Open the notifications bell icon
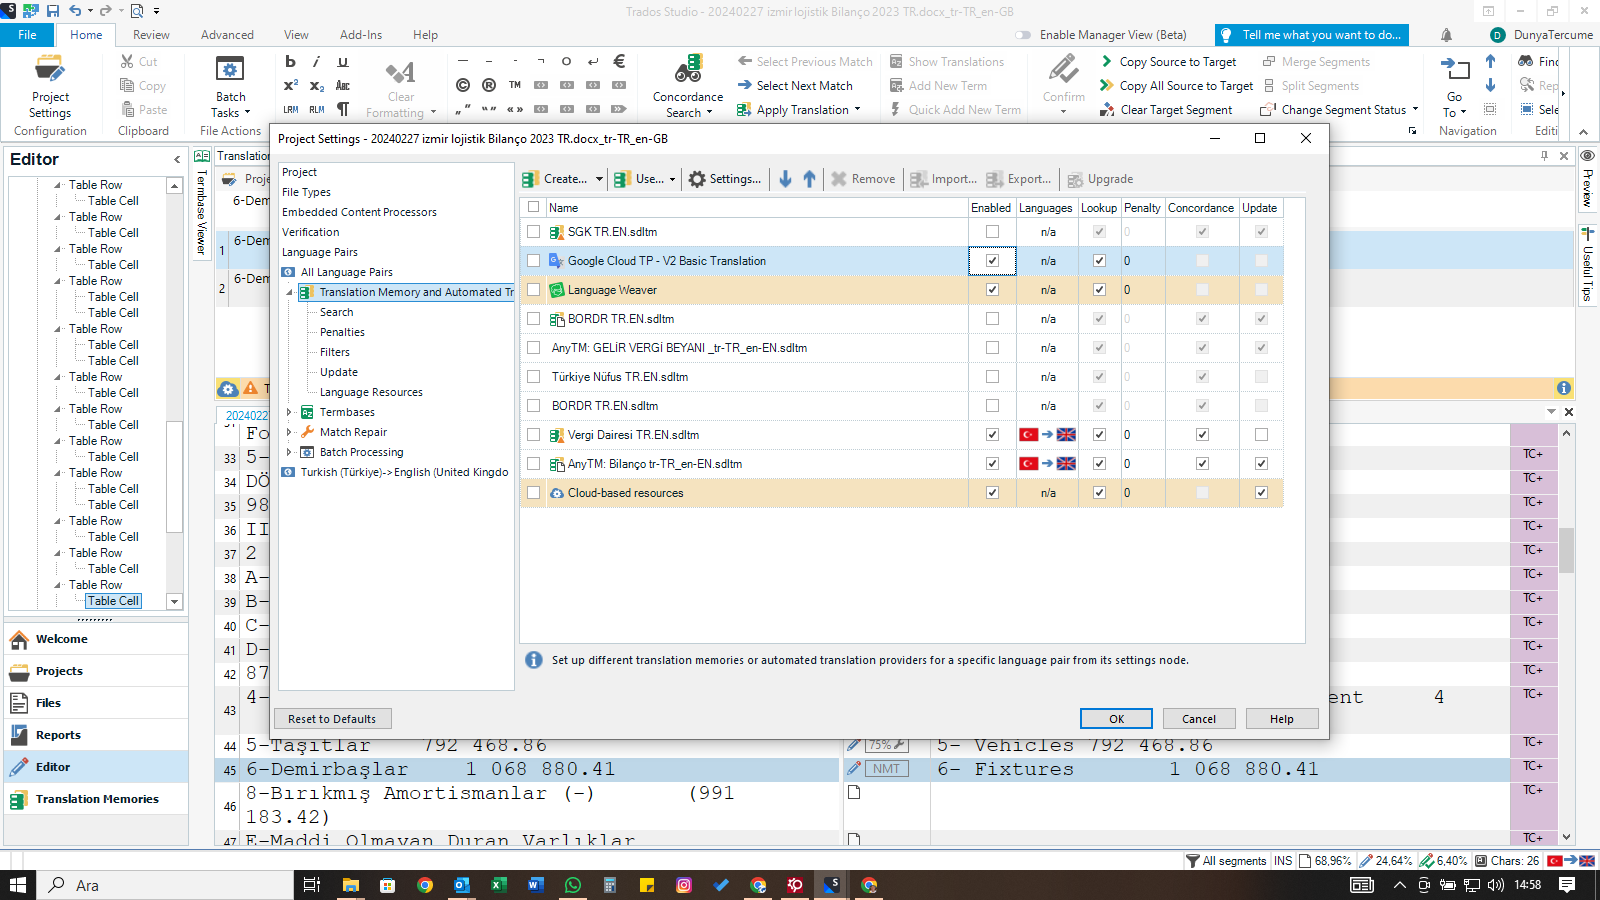 1446,35
